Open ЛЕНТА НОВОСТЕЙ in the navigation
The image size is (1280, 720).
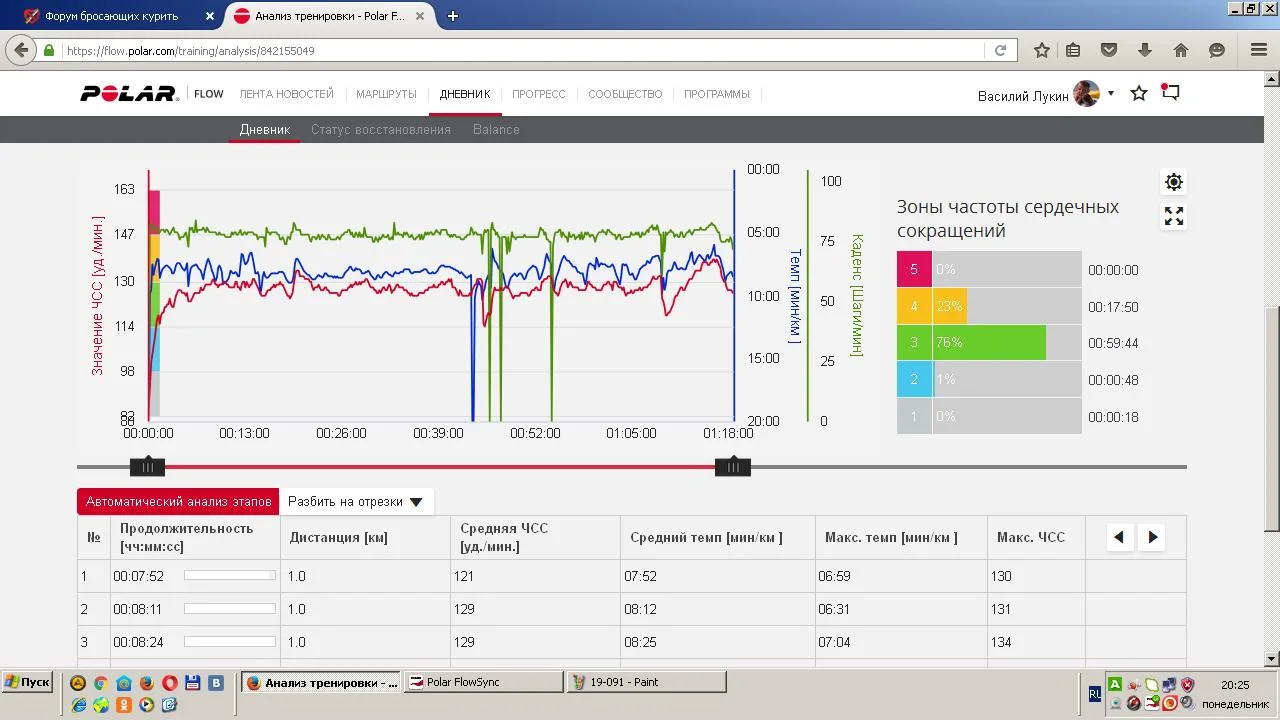coord(286,94)
